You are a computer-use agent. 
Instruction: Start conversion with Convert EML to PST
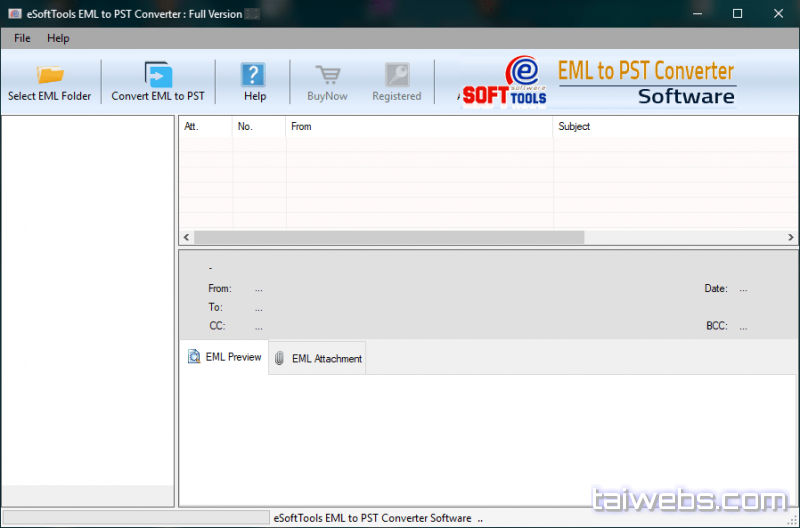(158, 75)
